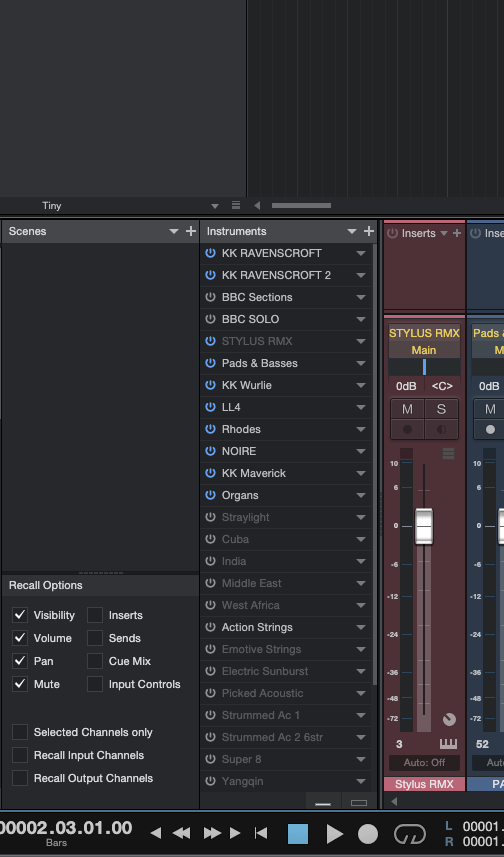Viewport: 504px width, 857px height.
Task: Click power icon next to Straylight
Action: point(210,517)
